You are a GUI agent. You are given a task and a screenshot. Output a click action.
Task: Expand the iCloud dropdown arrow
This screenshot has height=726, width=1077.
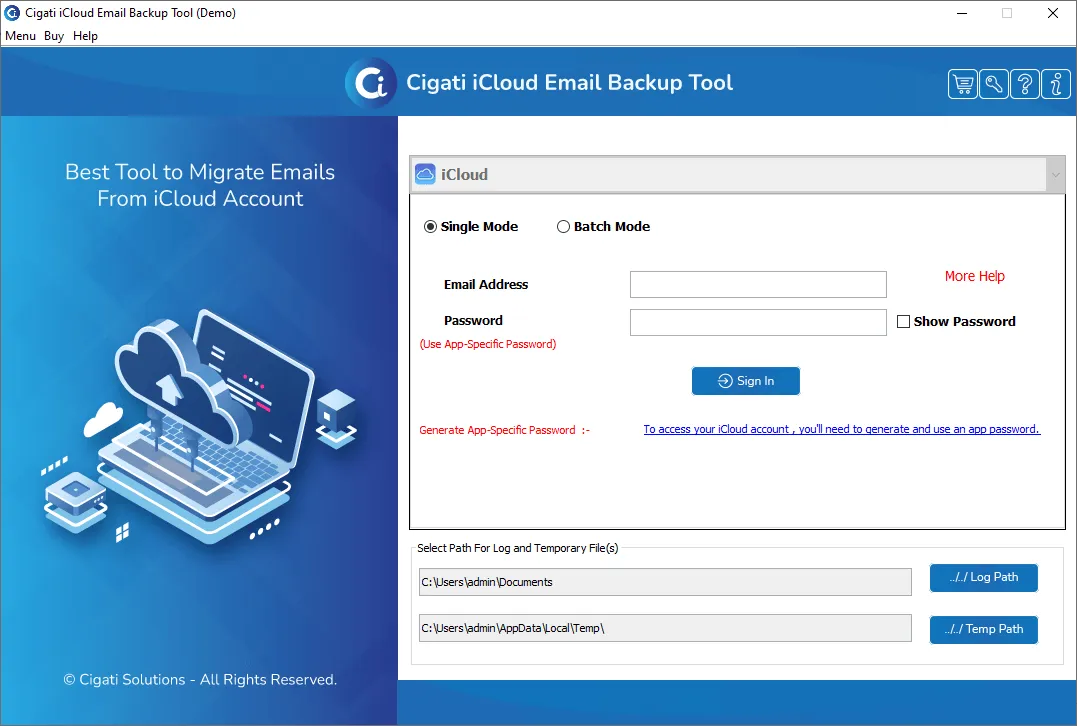(1055, 175)
